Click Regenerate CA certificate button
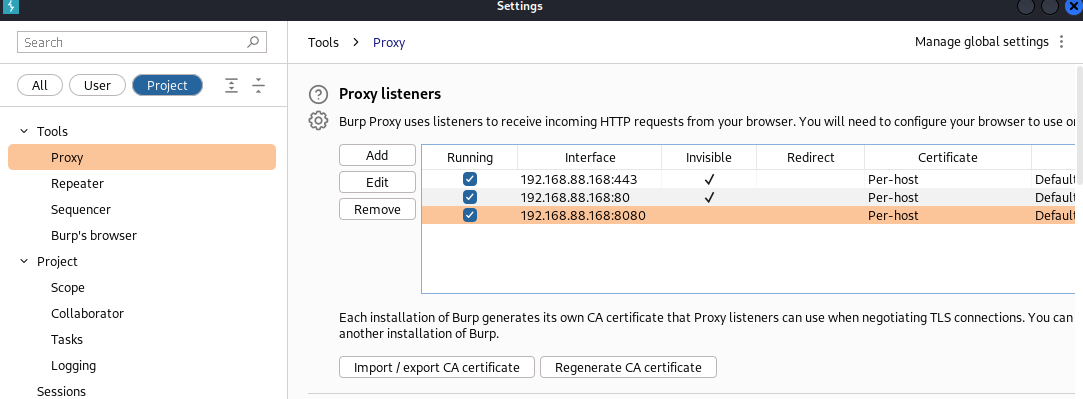The height and width of the screenshot is (399, 1083). [x=628, y=367]
